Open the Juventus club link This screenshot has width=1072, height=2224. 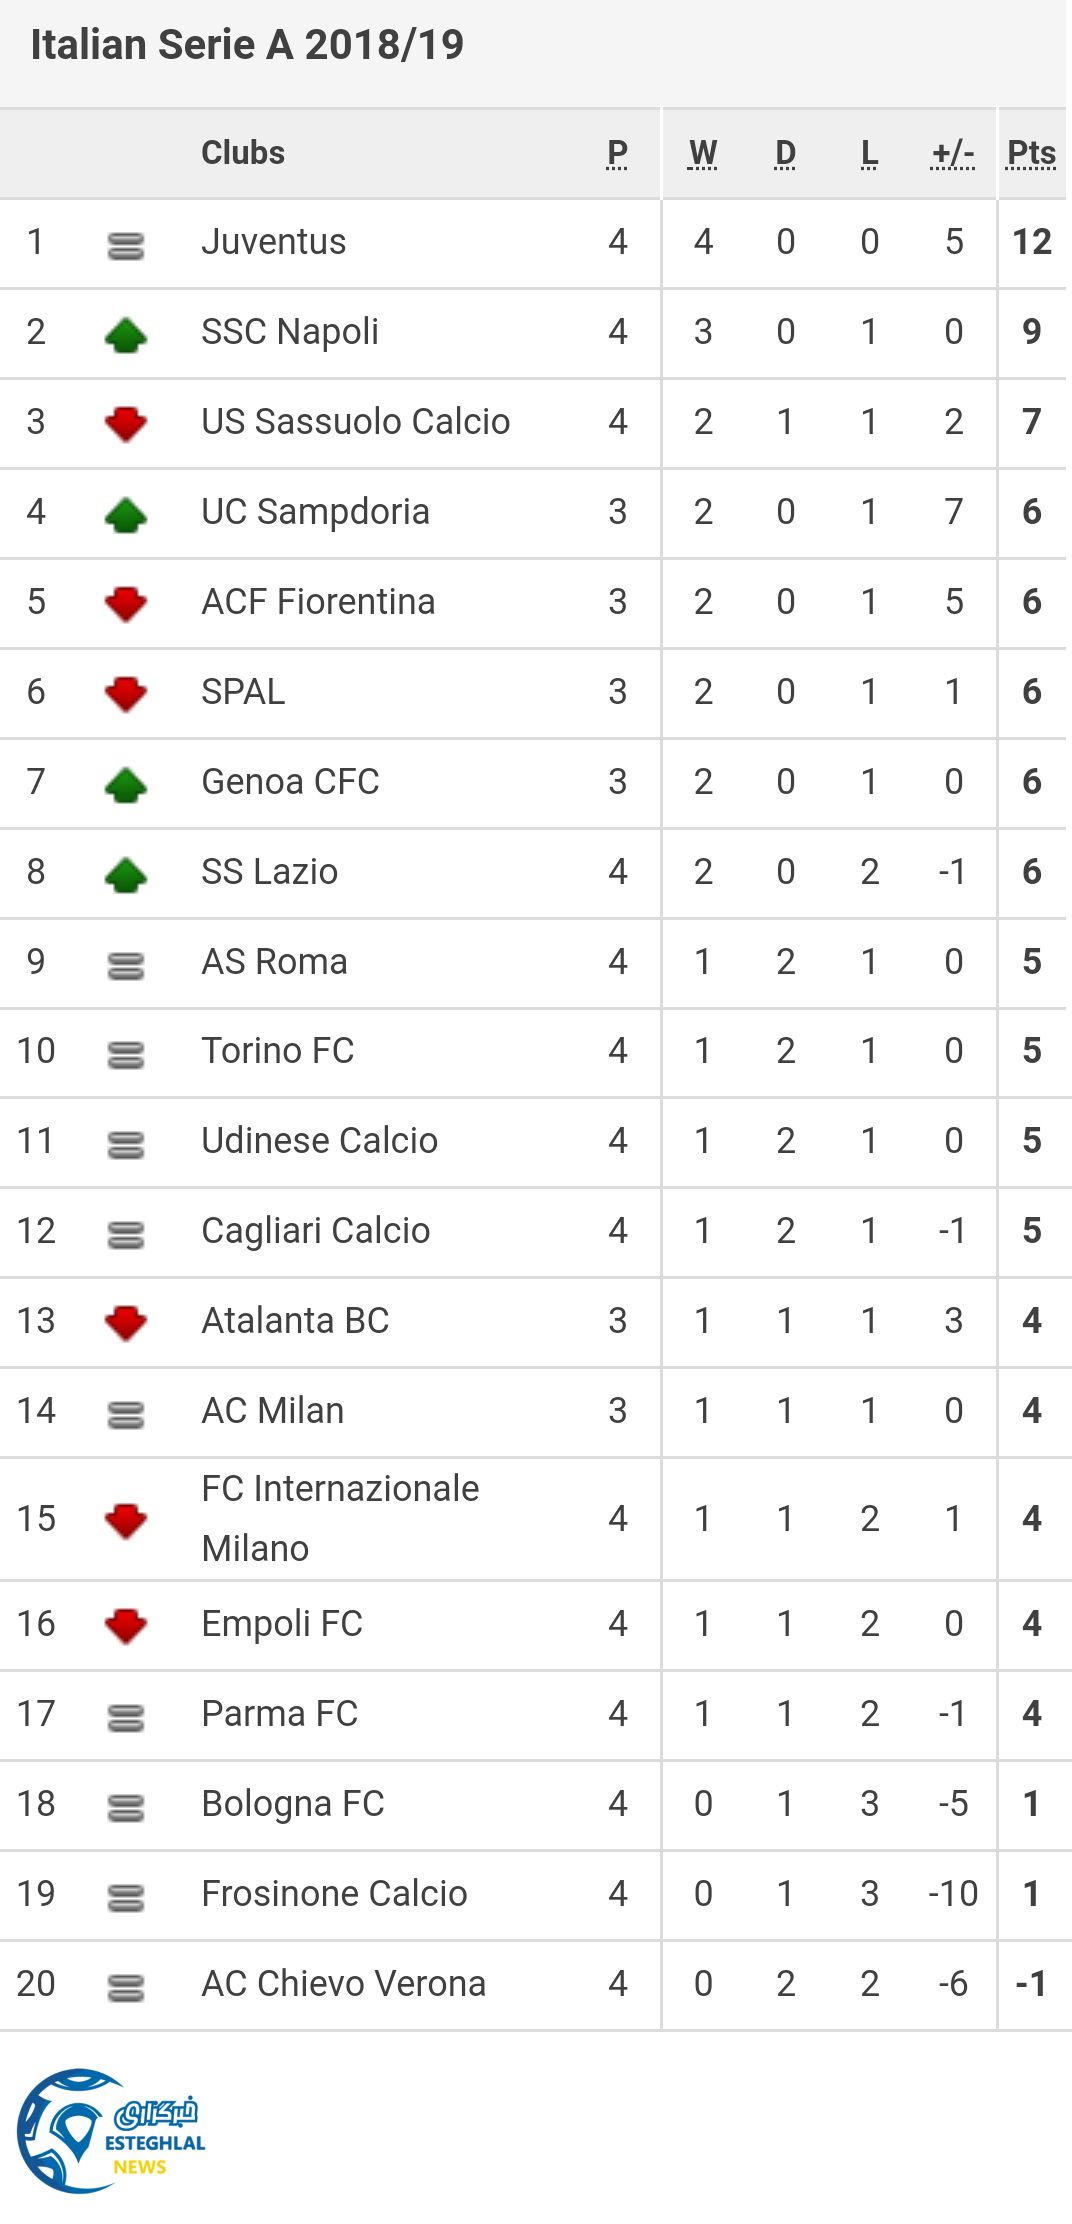[x=273, y=242]
